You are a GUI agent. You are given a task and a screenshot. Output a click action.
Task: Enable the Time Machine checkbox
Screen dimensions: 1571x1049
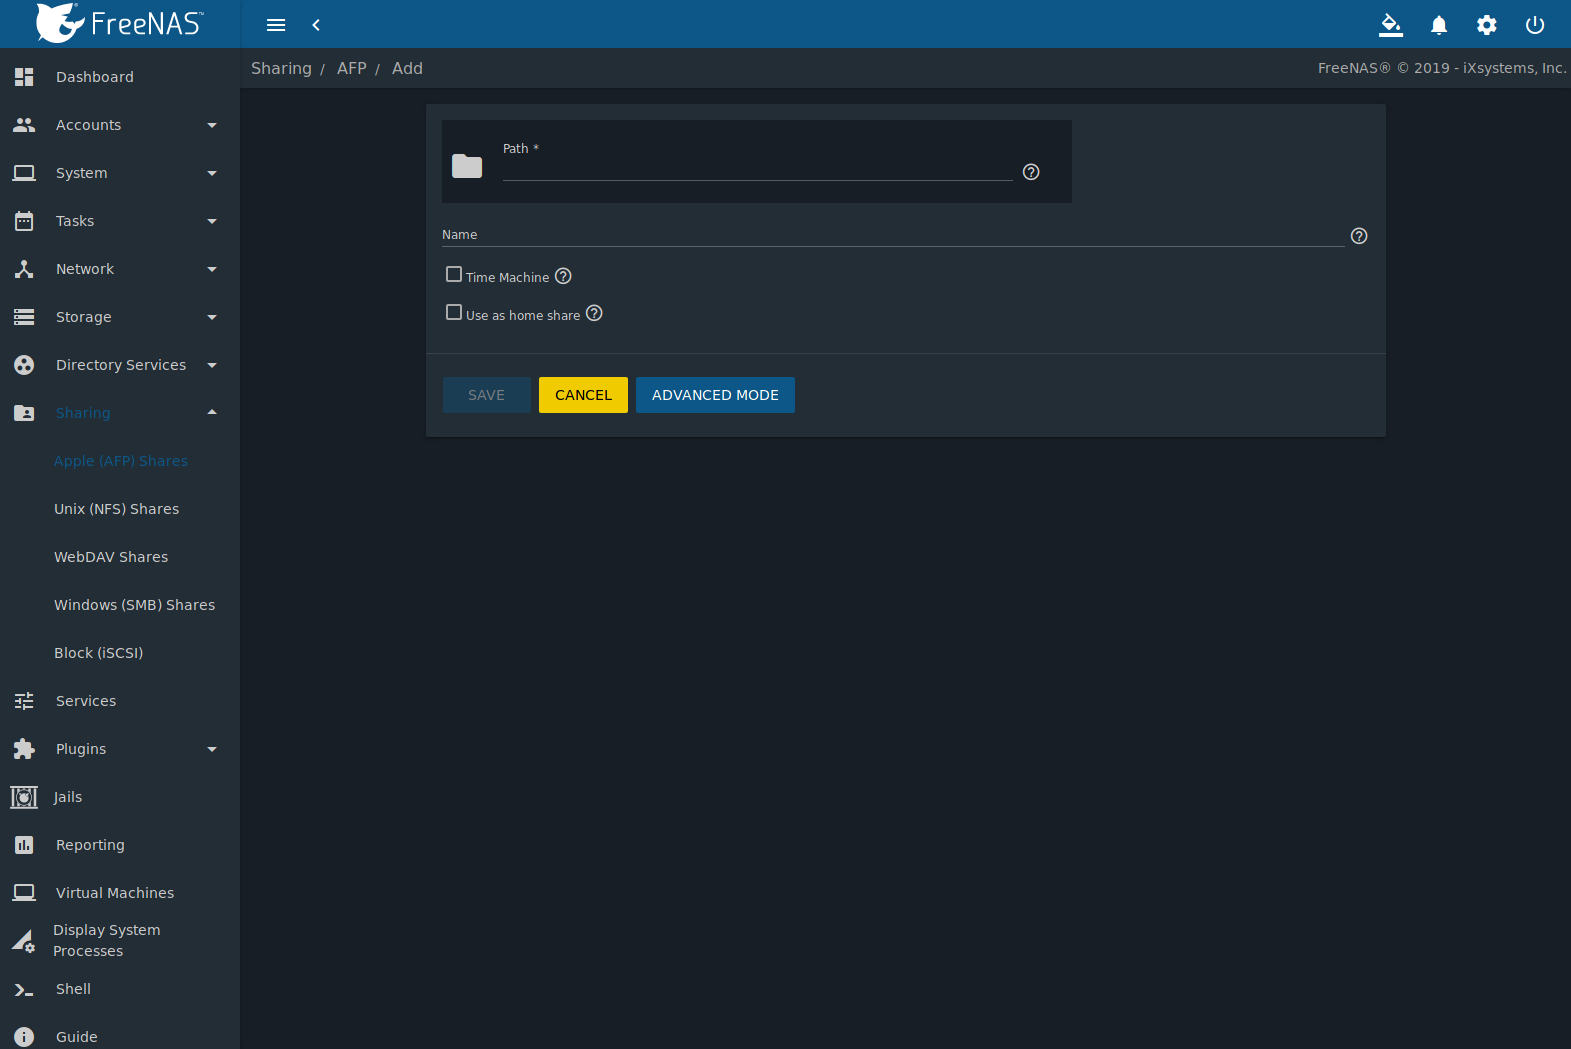(x=454, y=274)
